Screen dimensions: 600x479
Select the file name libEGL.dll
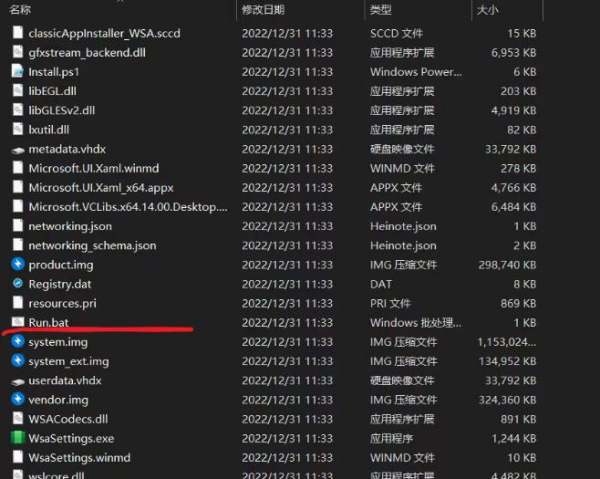pyautogui.click(x=52, y=91)
